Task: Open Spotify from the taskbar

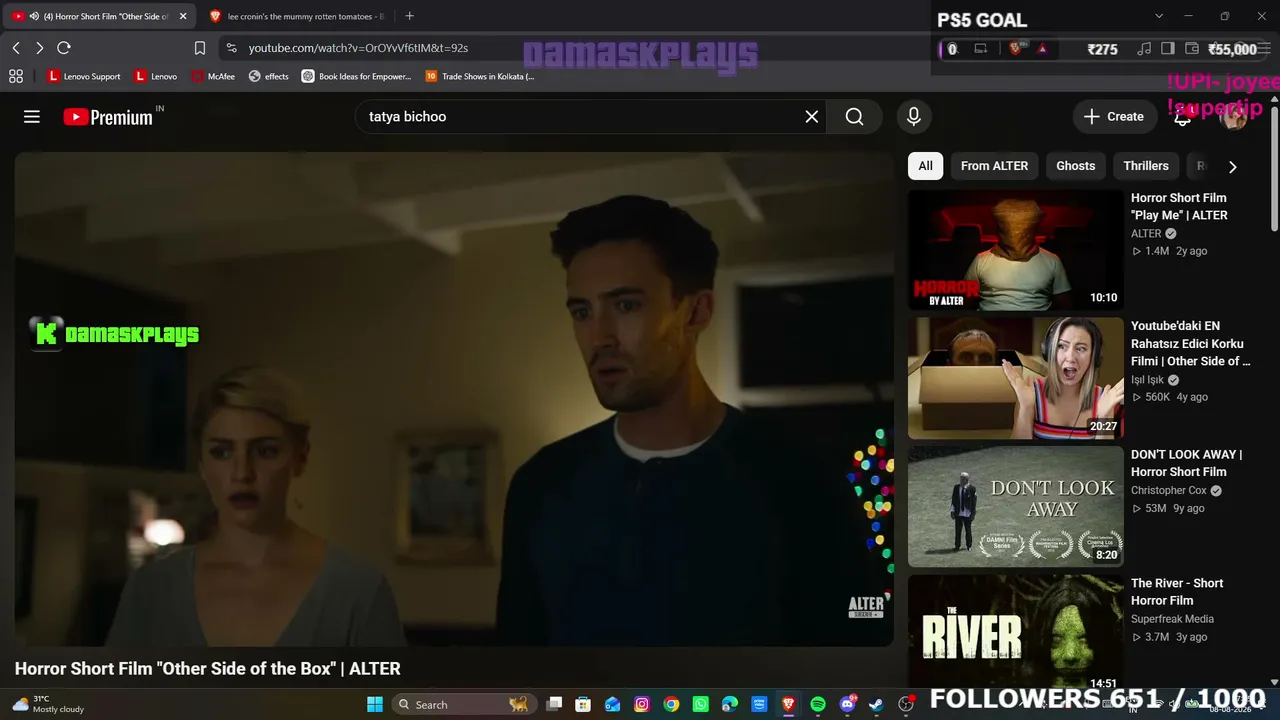Action: click(x=818, y=704)
